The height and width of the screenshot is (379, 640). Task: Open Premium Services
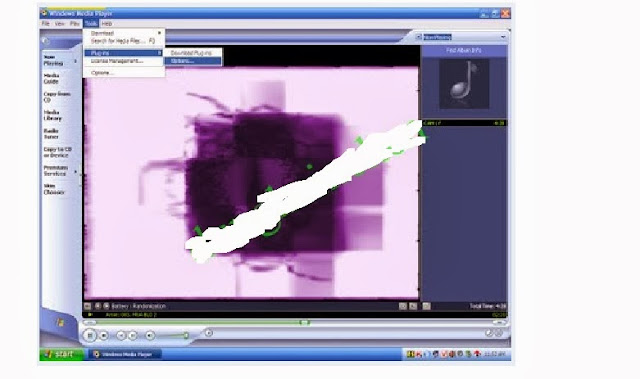56,171
